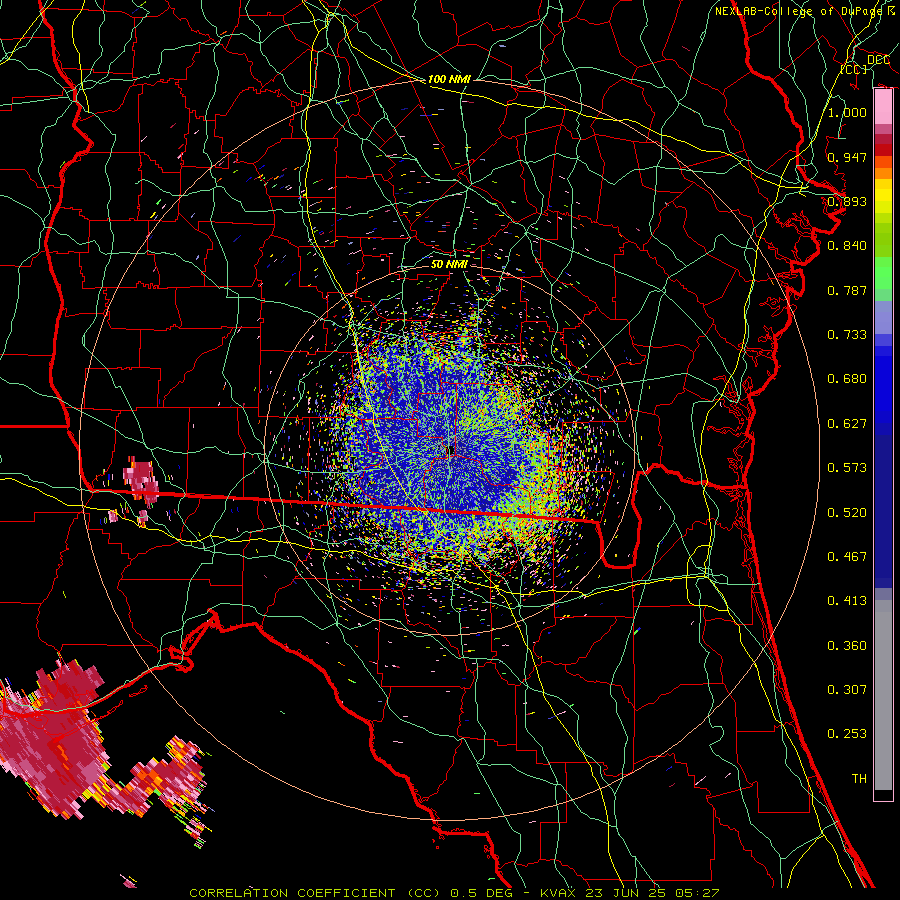Click the 0.467 legend value

coord(847,557)
